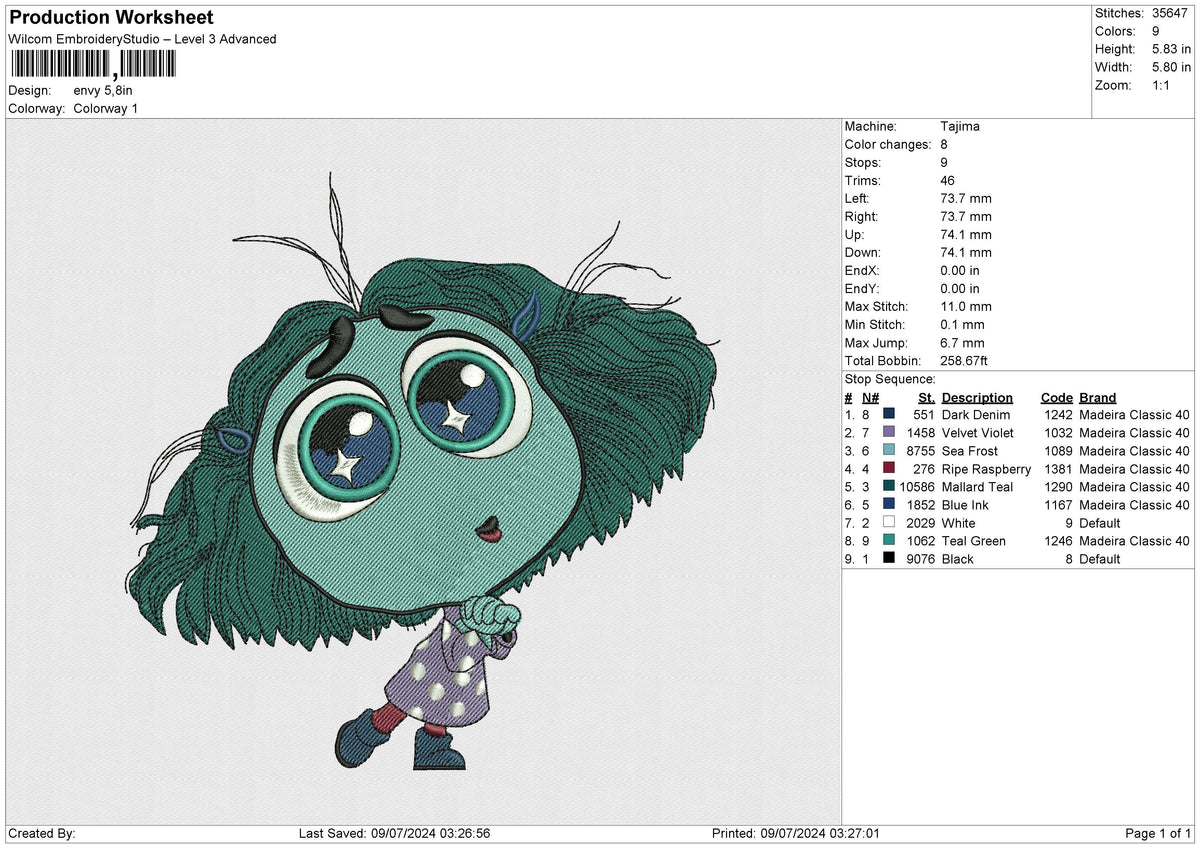This screenshot has height=848, width=1200.
Task: Click the height value '5.83 in'
Action: (1172, 49)
